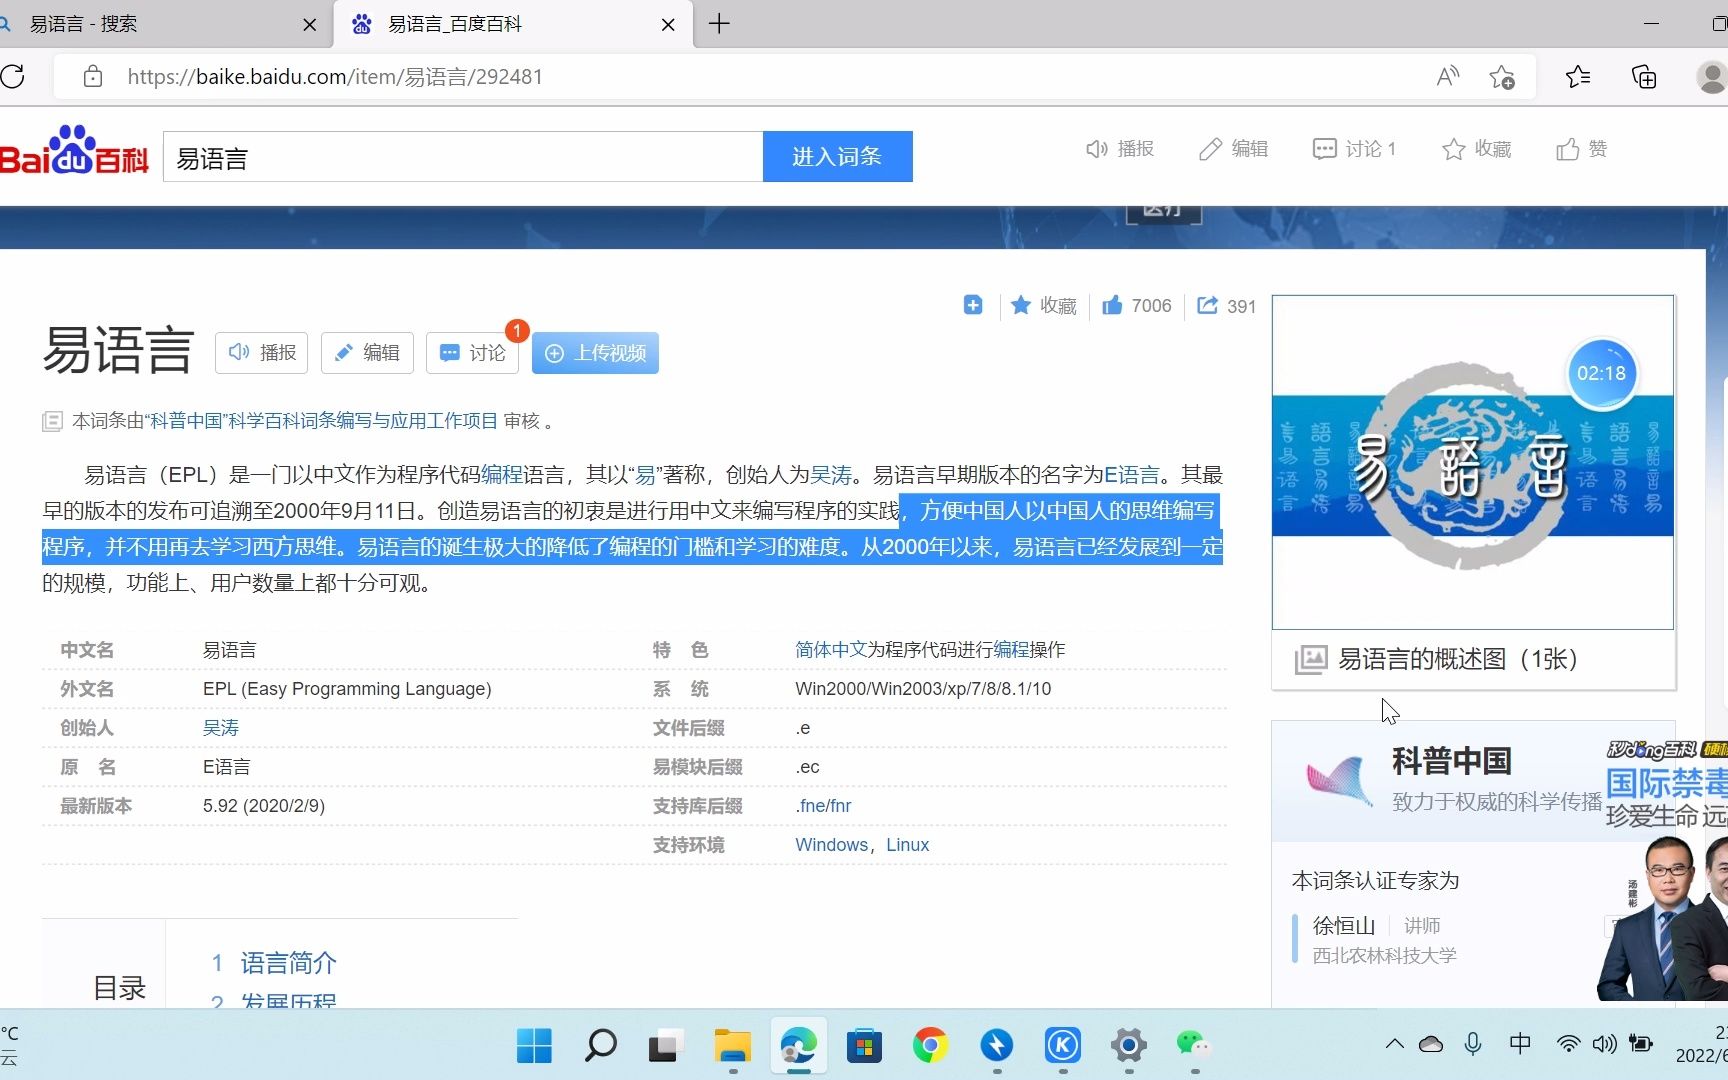Image resolution: width=1728 pixels, height=1080 pixels.
Task: Click the 收藏 star above the article
Action: pos(1043,306)
